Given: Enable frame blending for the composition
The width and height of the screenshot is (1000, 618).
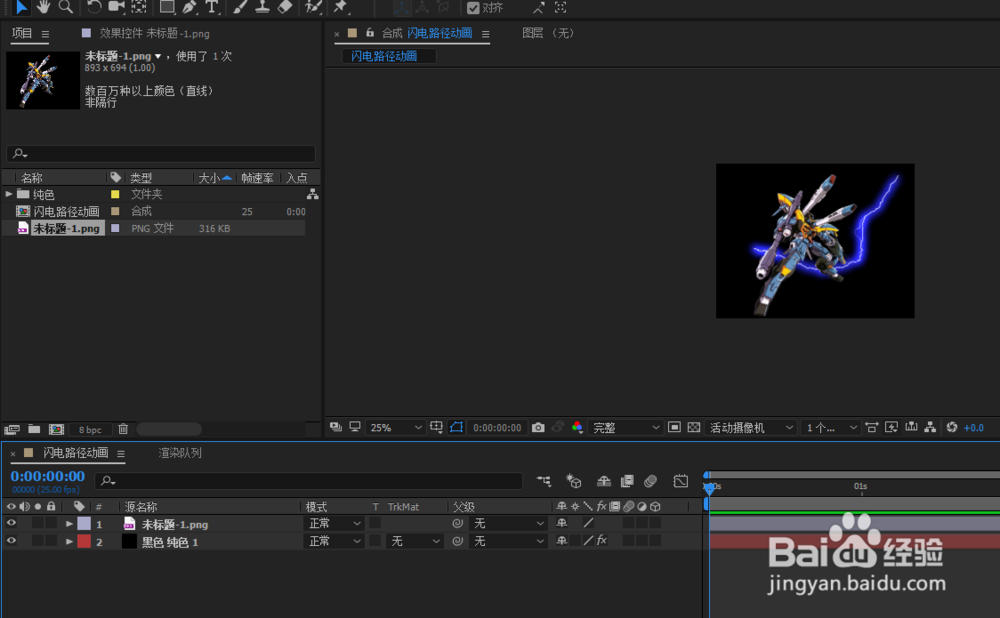Looking at the screenshot, I should coord(628,481).
